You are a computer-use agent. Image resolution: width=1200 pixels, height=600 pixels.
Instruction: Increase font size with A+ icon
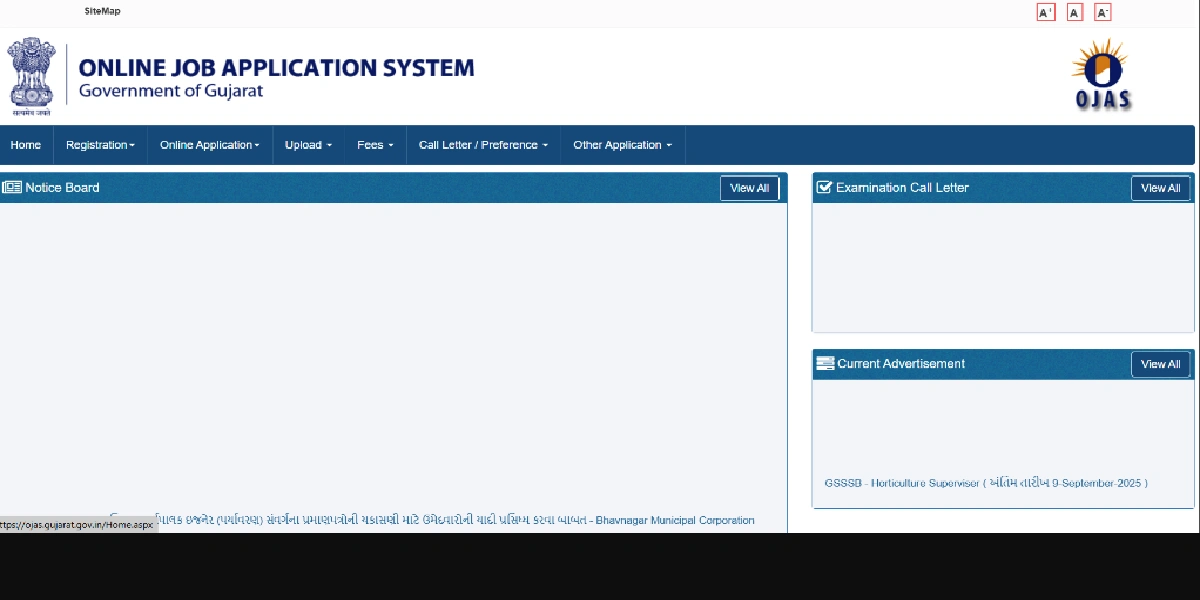pyautogui.click(x=1046, y=13)
